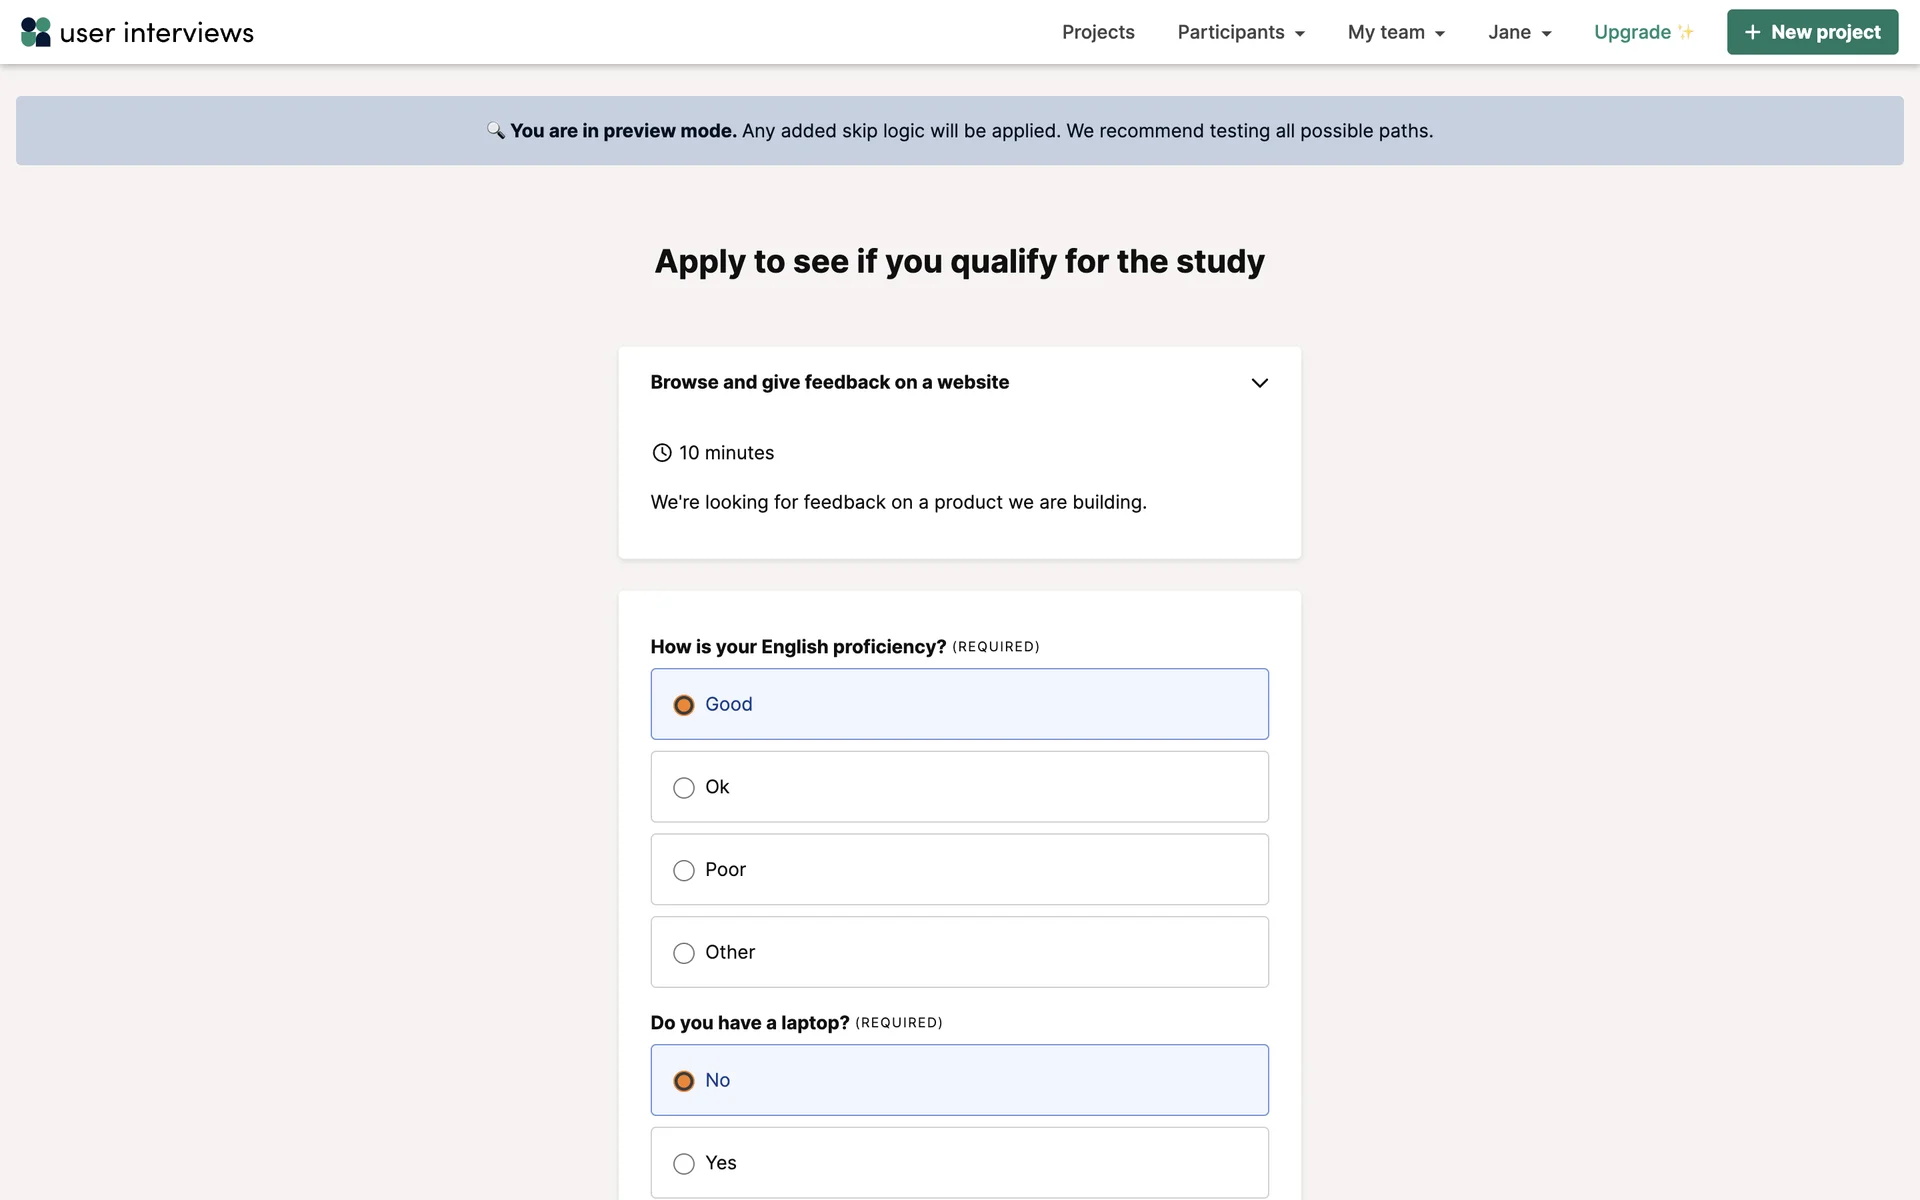Click the User Interviews logo icon
The height and width of the screenshot is (1200, 1920).
pos(35,32)
